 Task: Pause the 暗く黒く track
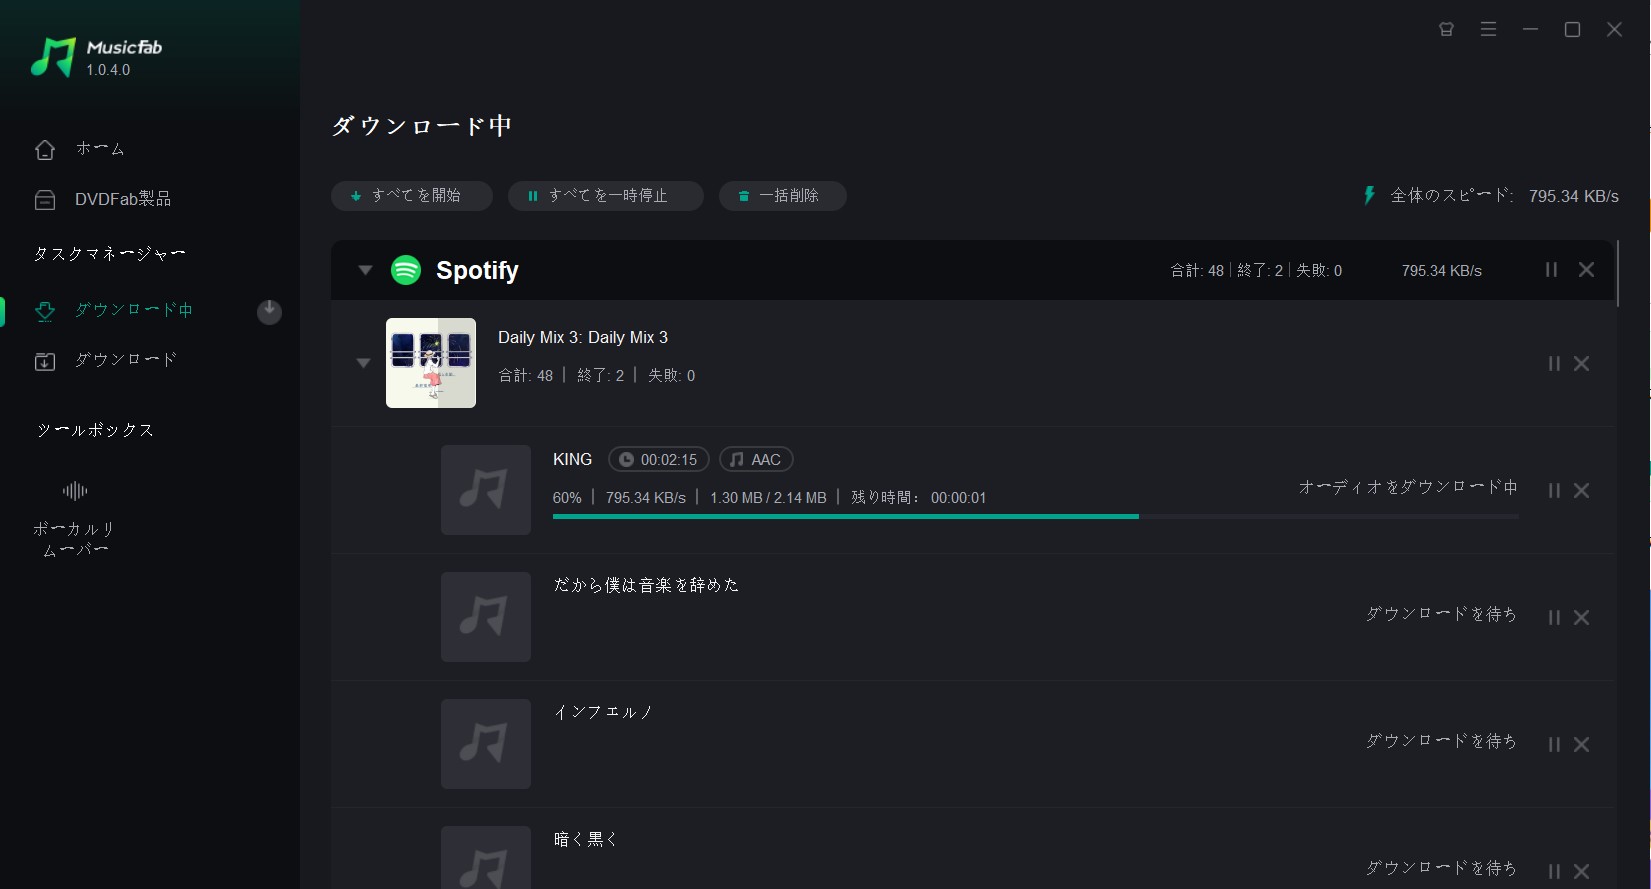1554,872
